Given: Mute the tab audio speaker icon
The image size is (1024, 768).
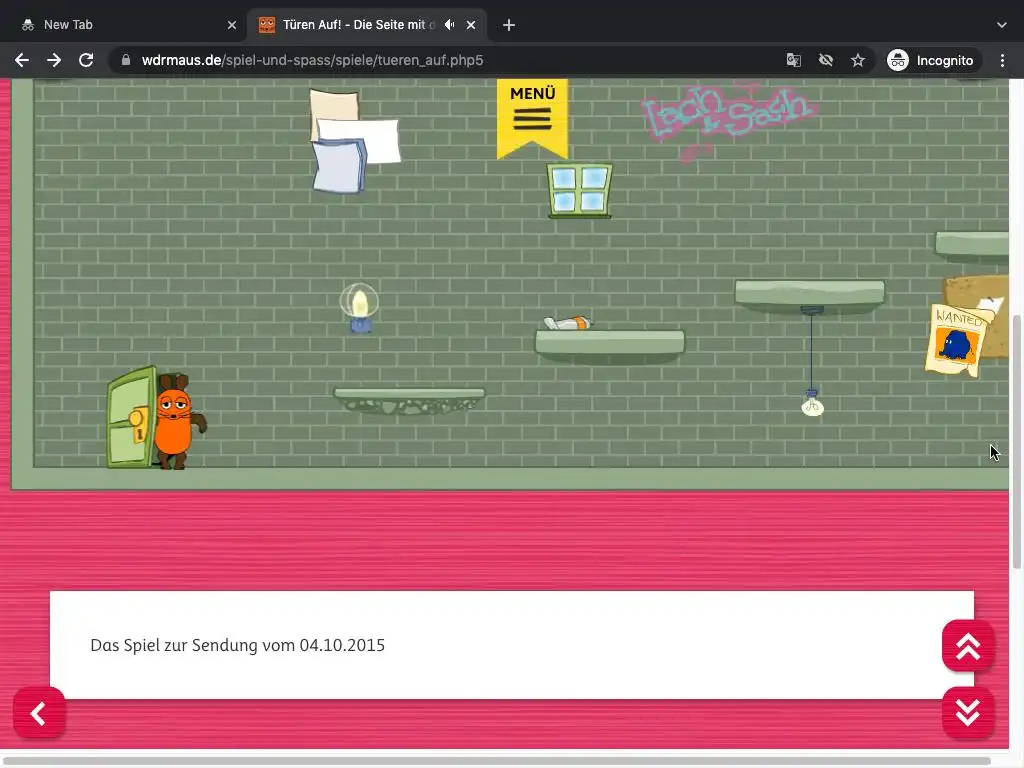Looking at the screenshot, I should (x=449, y=25).
